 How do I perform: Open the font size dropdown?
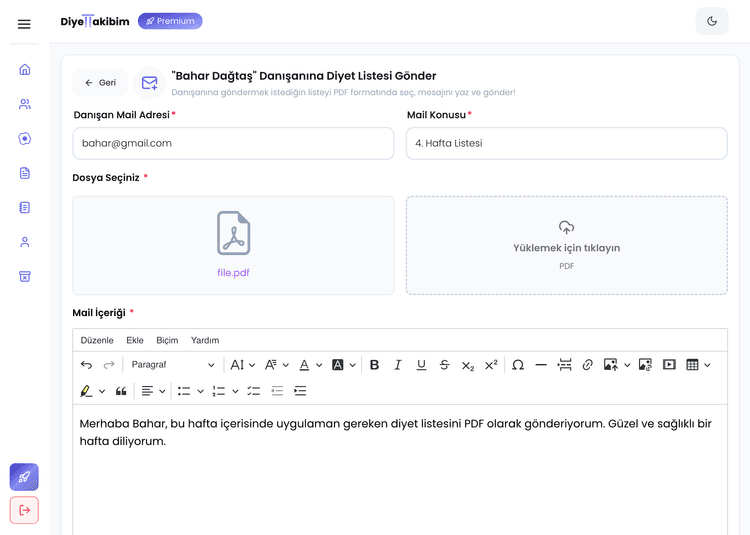tap(243, 365)
